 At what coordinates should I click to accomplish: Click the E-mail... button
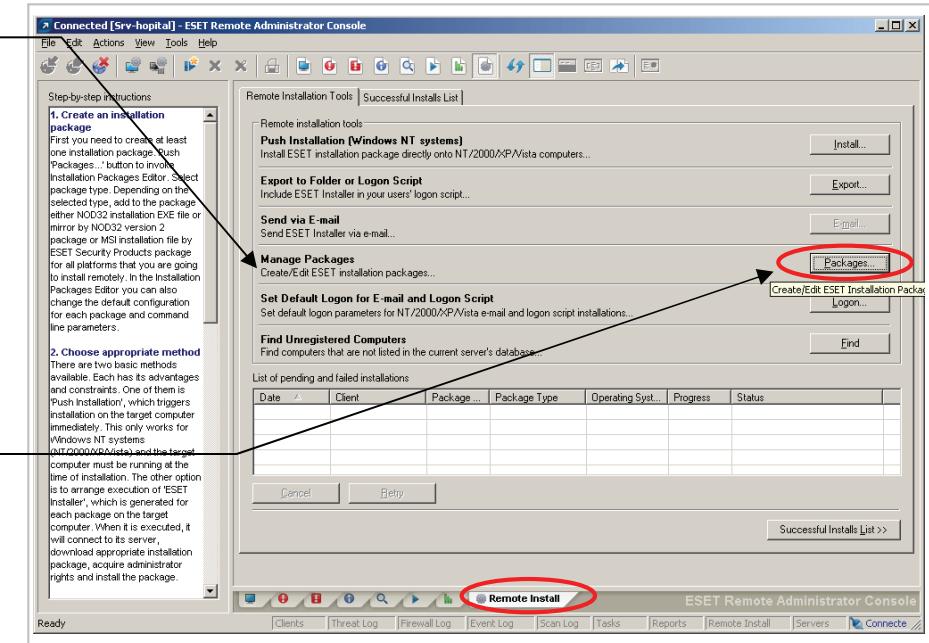click(x=850, y=223)
